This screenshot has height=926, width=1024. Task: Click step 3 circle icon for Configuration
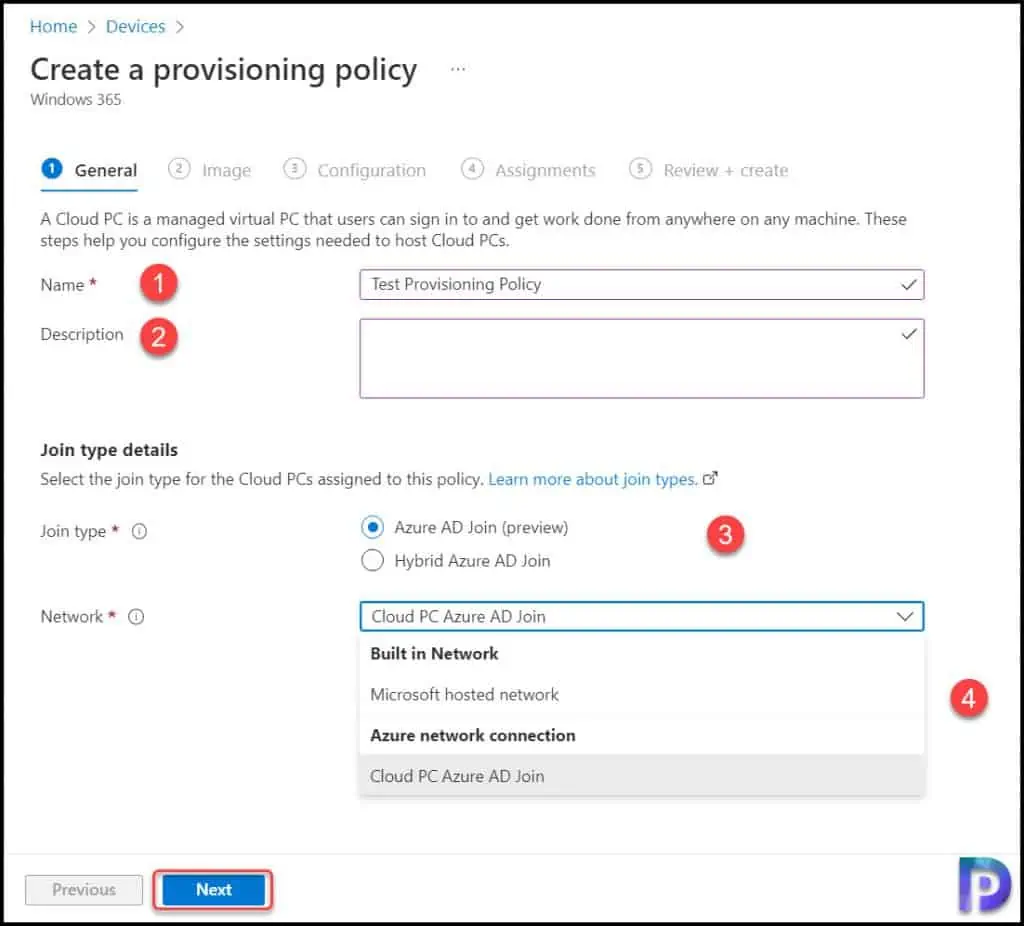tap(295, 169)
